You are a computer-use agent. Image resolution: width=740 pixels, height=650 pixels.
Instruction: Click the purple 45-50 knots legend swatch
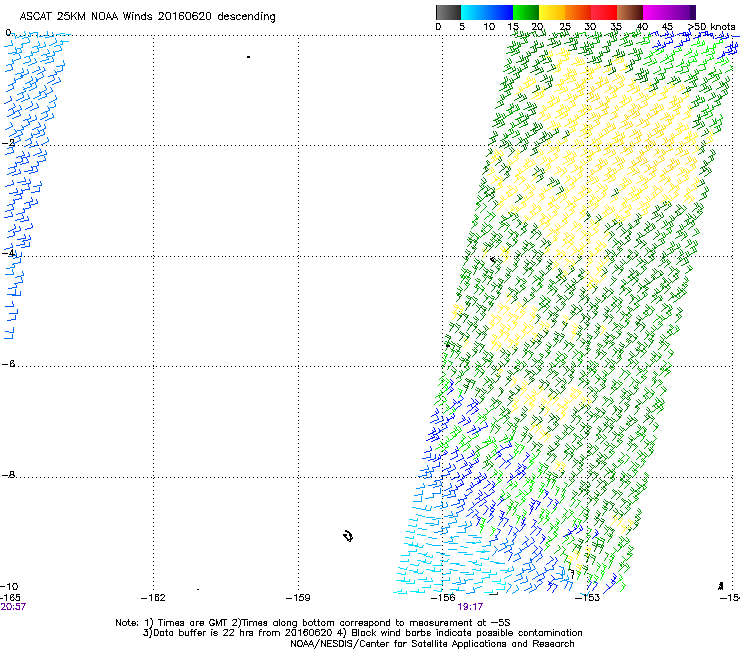coord(682,12)
